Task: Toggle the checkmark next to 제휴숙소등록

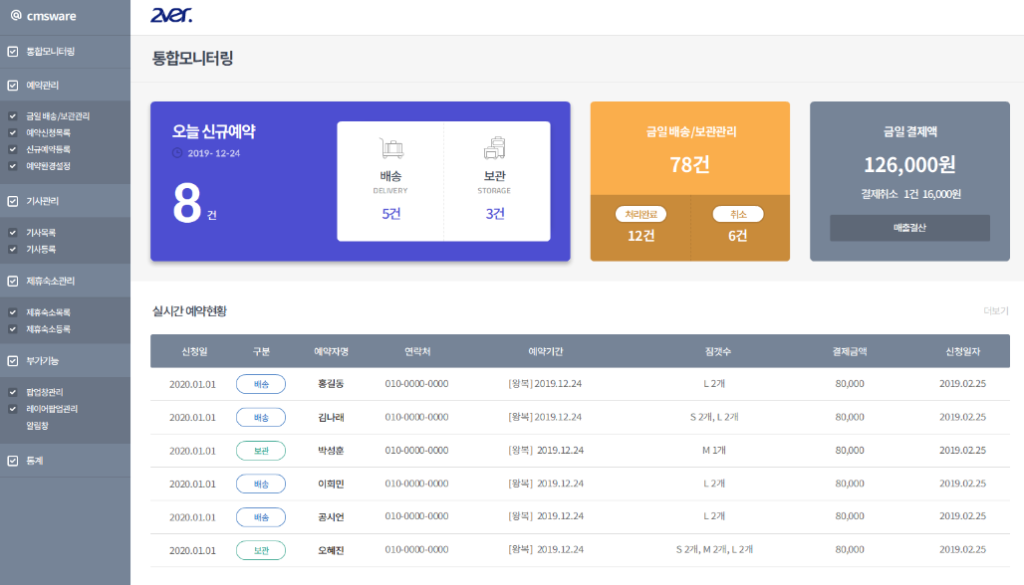Action: 12,329
